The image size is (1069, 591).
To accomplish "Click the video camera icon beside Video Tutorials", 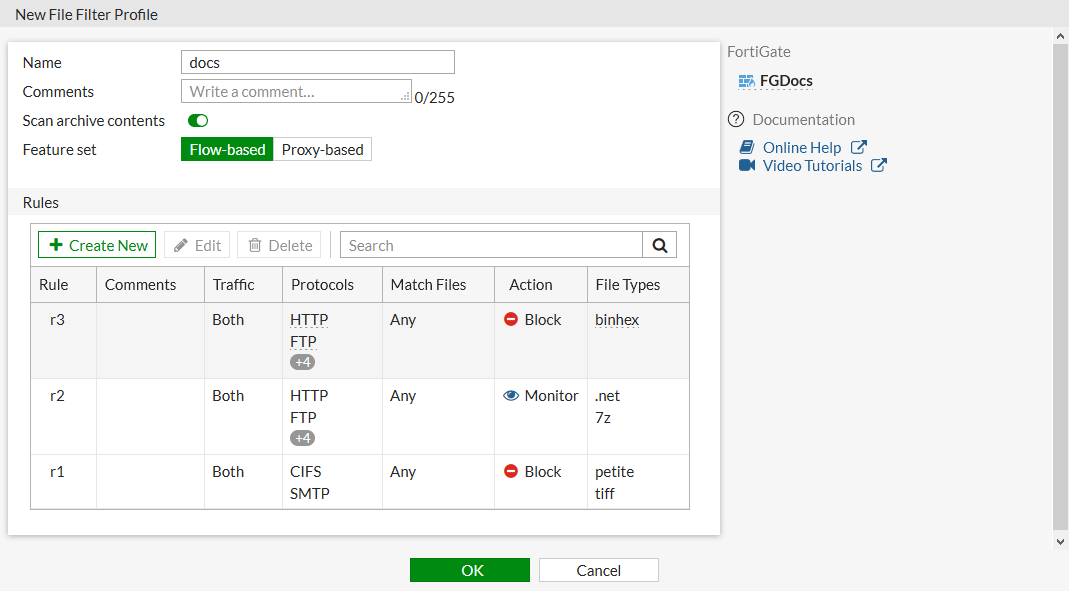I will (745, 166).
